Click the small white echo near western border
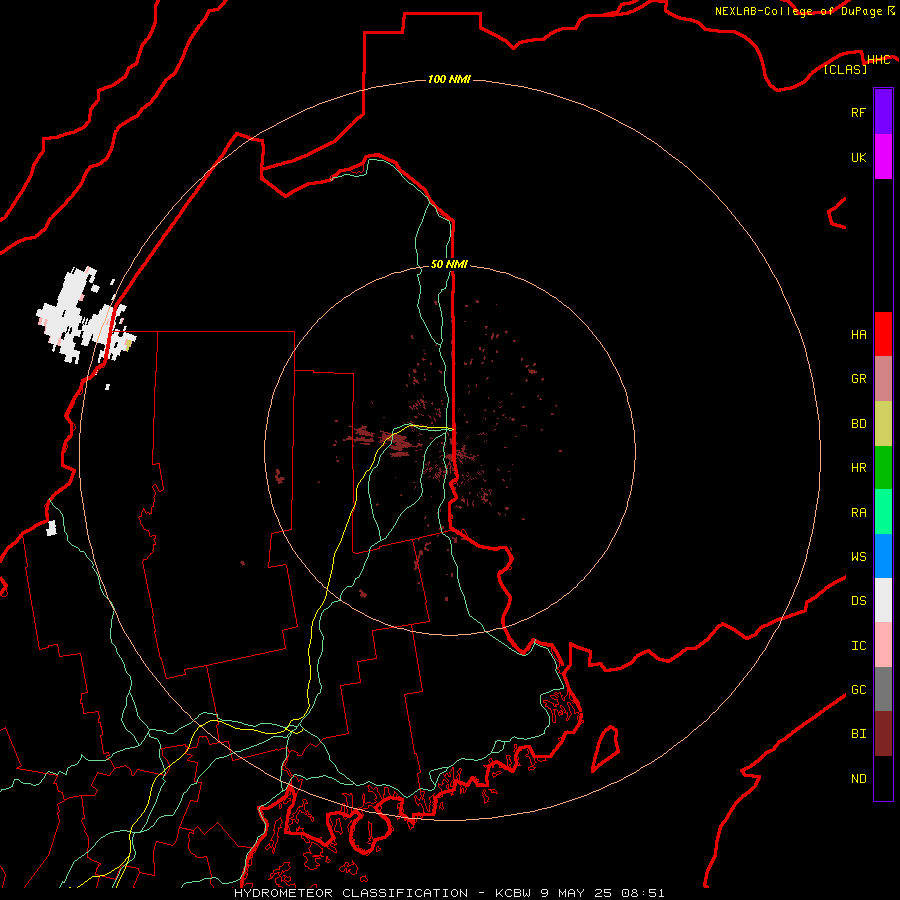 click(52, 528)
